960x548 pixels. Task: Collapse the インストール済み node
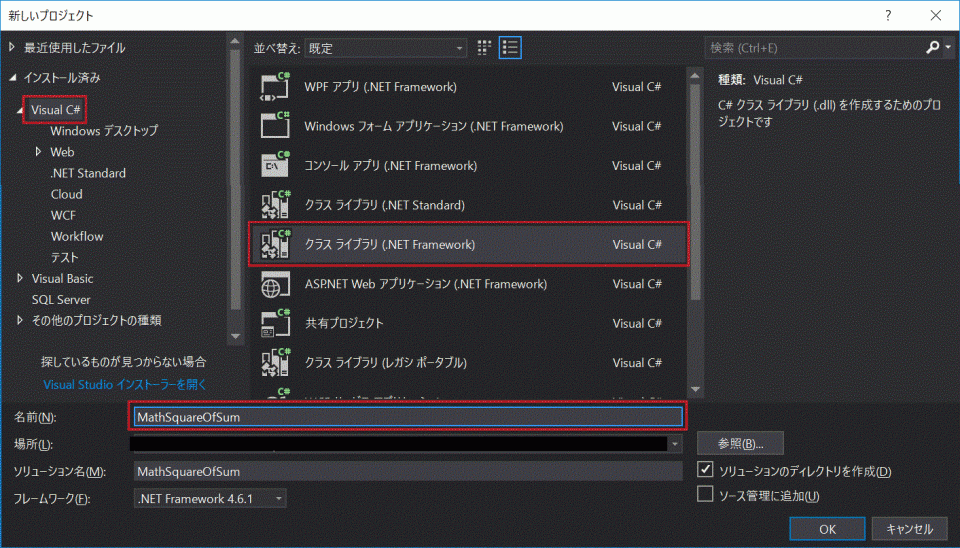12,78
